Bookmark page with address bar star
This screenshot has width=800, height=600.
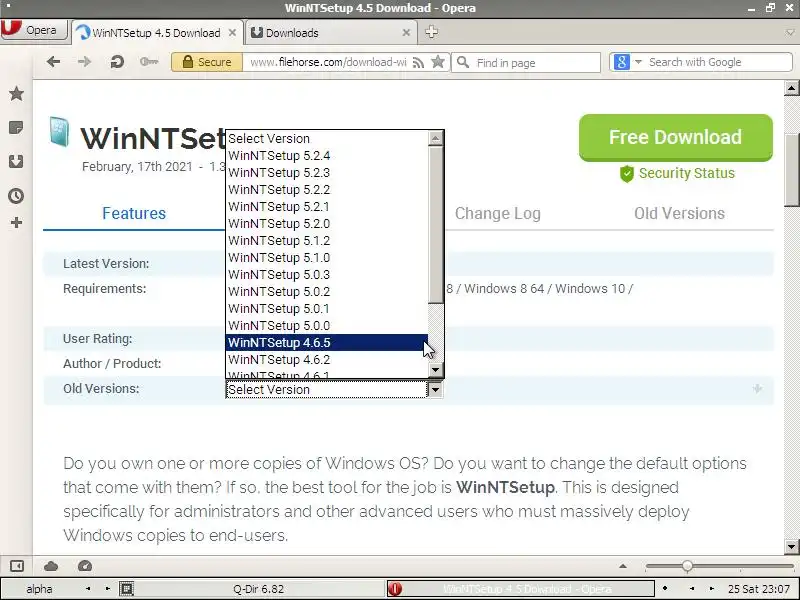[x=438, y=62]
